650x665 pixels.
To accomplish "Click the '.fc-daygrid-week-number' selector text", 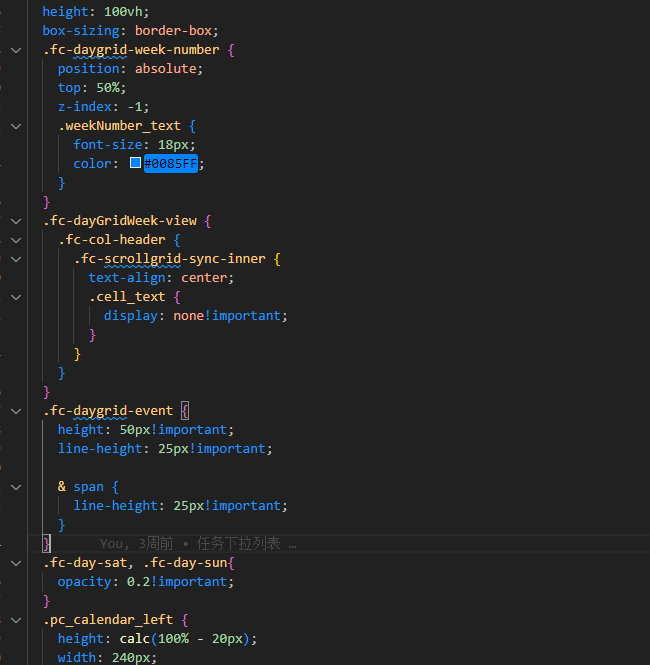I will (131, 50).
